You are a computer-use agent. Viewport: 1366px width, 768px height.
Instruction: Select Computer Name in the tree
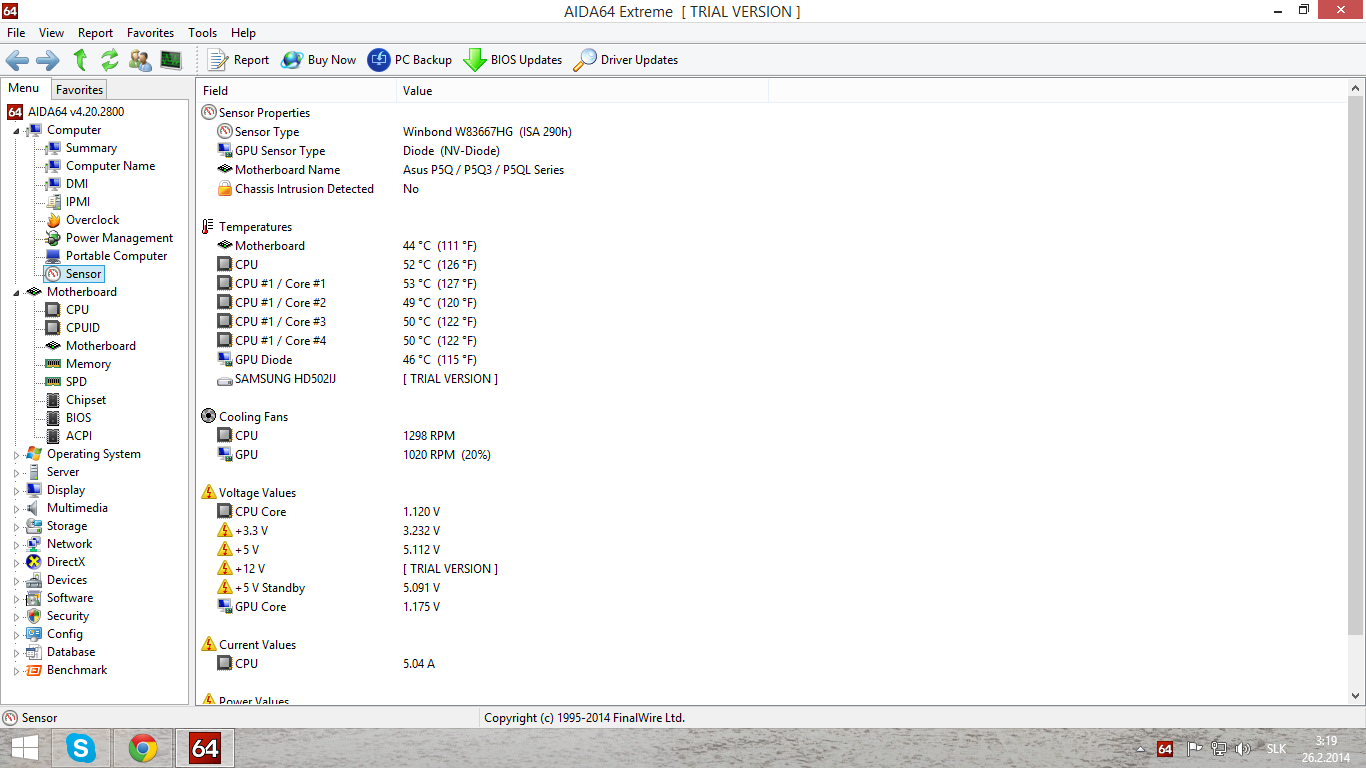click(x=110, y=166)
